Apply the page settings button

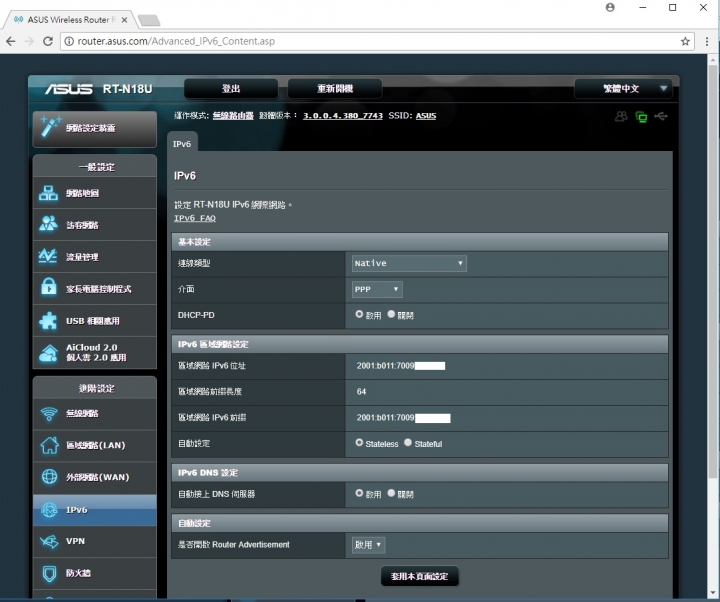[420, 576]
